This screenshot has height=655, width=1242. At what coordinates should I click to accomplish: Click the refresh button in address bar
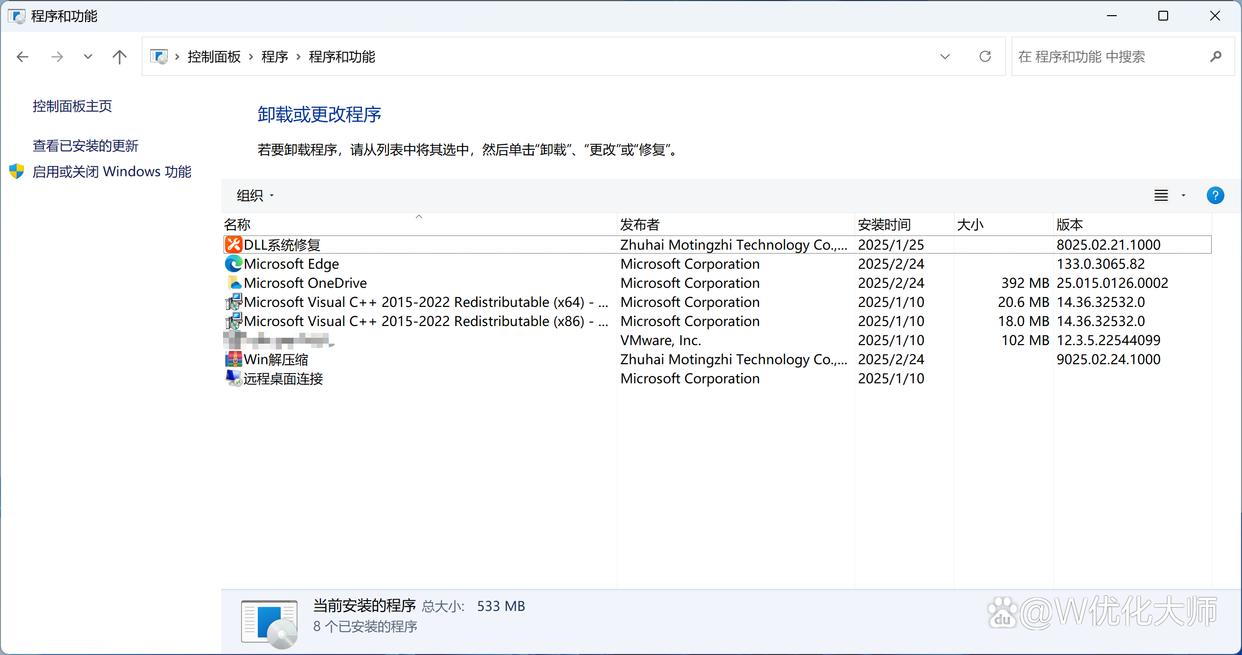pos(985,57)
